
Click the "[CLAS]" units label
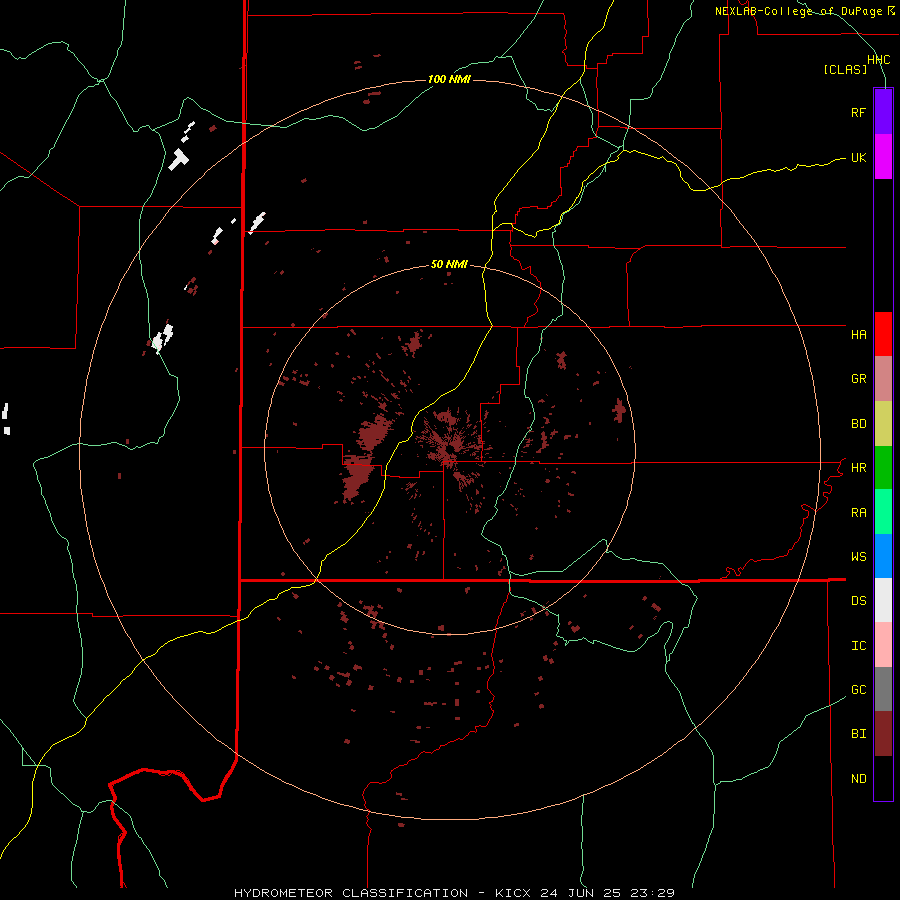click(845, 69)
